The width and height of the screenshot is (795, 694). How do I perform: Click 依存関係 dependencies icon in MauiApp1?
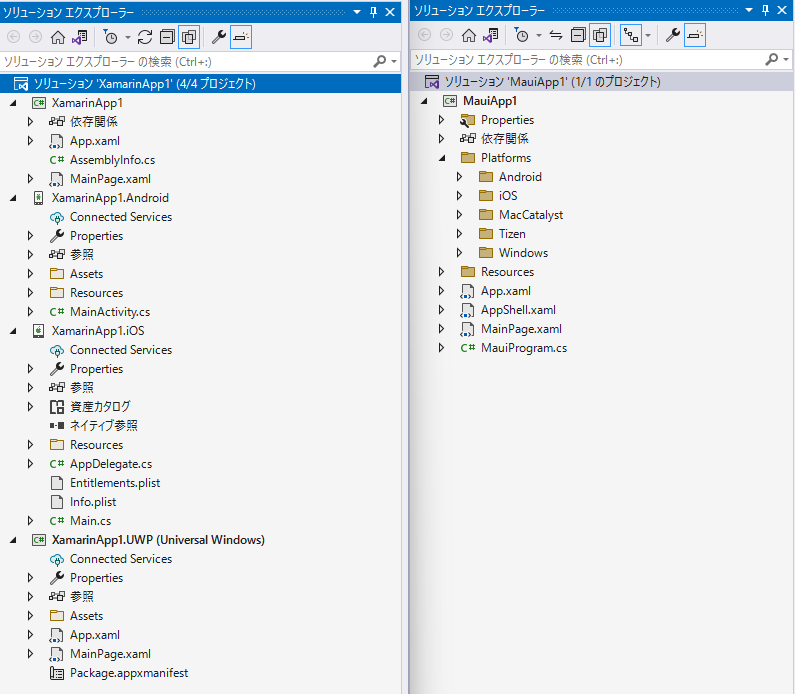(x=467, y=138)
